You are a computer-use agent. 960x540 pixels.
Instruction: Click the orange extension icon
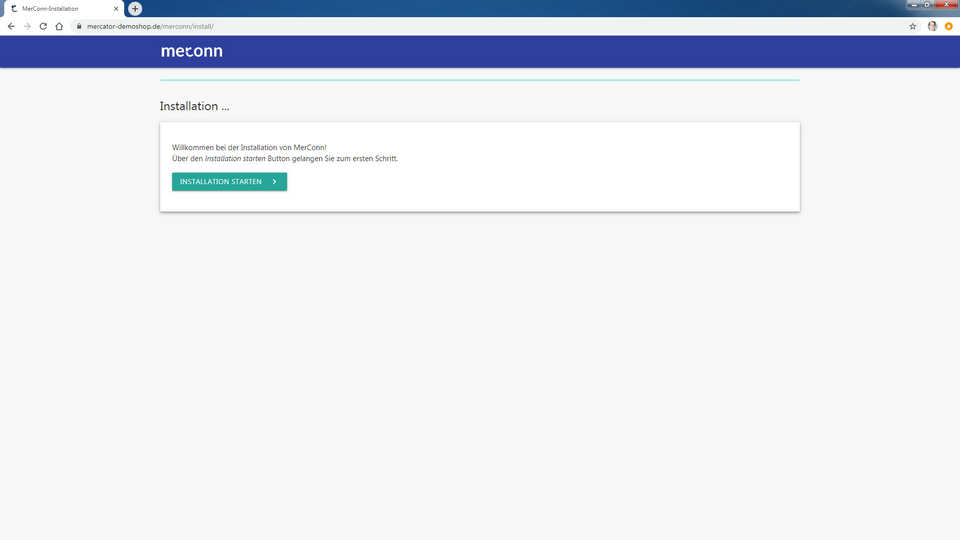click(x=948, y=26)
